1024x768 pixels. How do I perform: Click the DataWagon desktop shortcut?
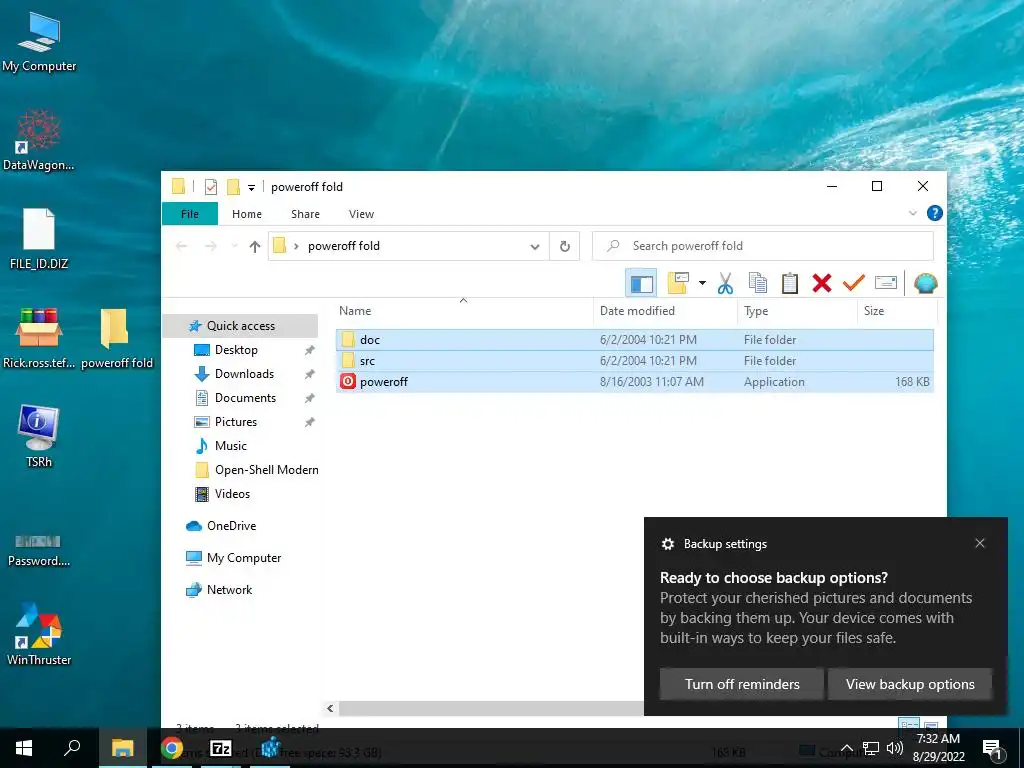39,140
